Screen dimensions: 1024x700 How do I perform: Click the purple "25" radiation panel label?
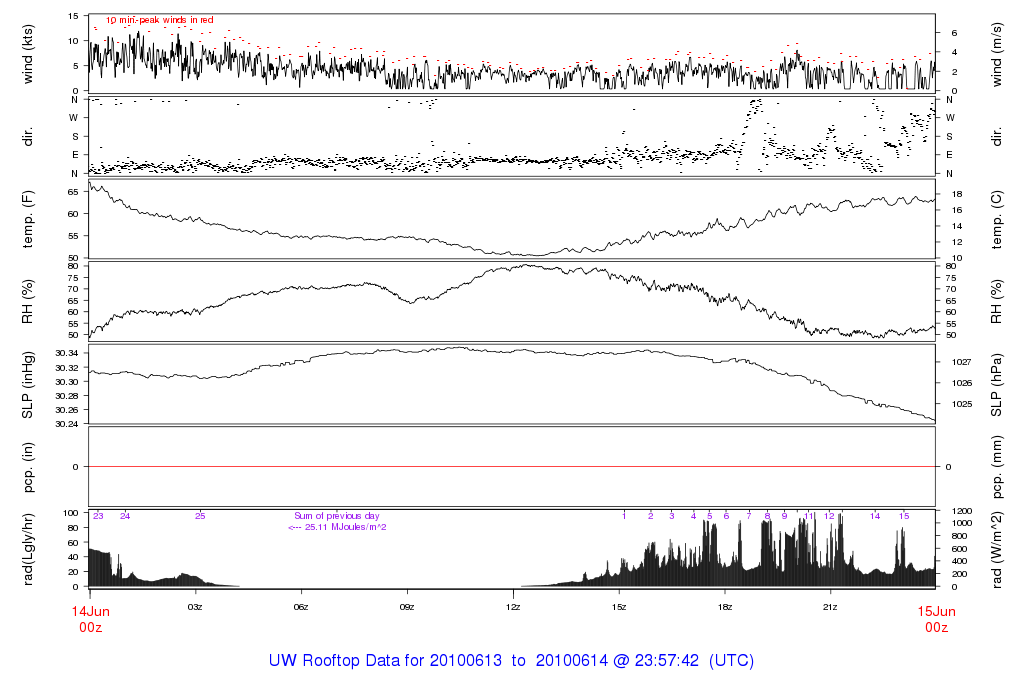pos(200,516)
